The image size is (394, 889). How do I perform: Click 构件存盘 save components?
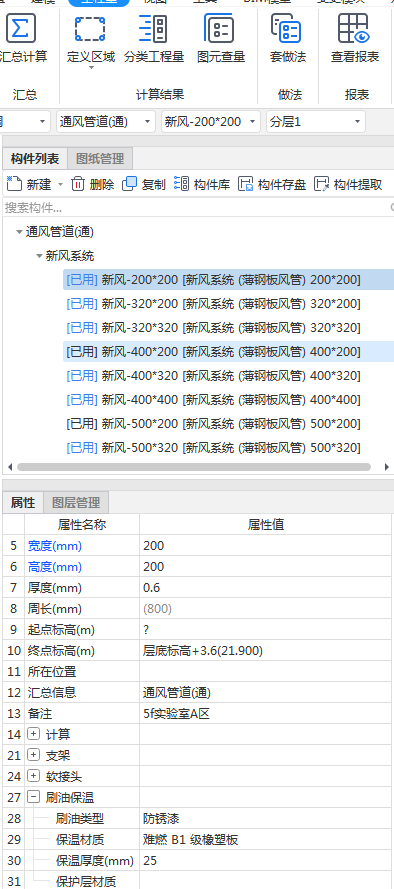pyautogui.click(x=272, y=184)
